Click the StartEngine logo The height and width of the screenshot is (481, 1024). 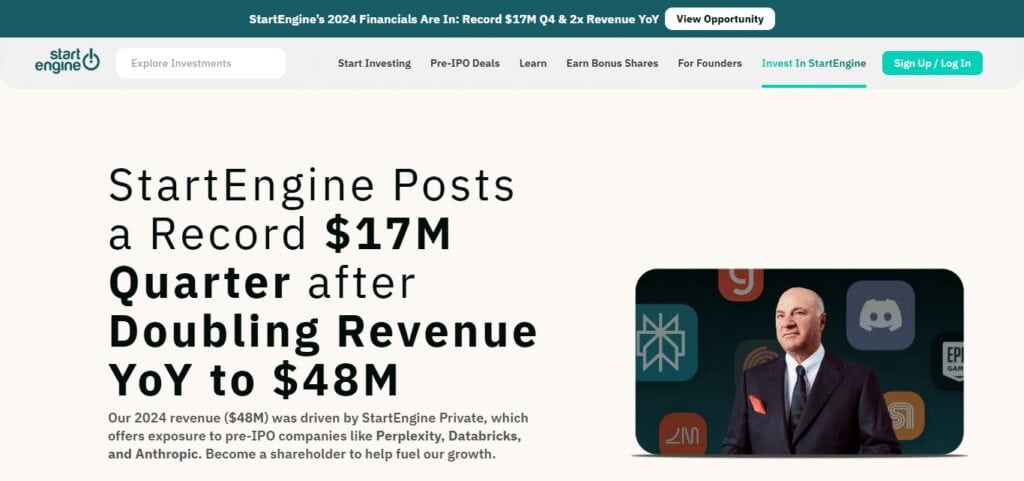[x=67, y=61]
